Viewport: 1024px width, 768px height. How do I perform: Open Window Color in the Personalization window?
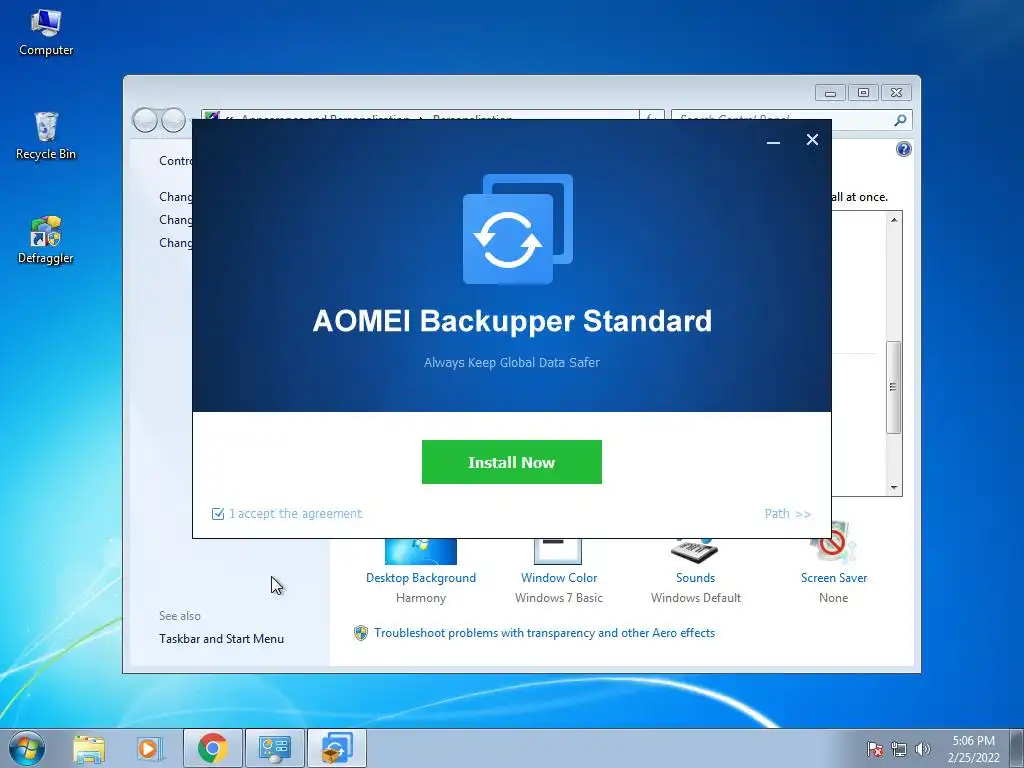[559, 577]
